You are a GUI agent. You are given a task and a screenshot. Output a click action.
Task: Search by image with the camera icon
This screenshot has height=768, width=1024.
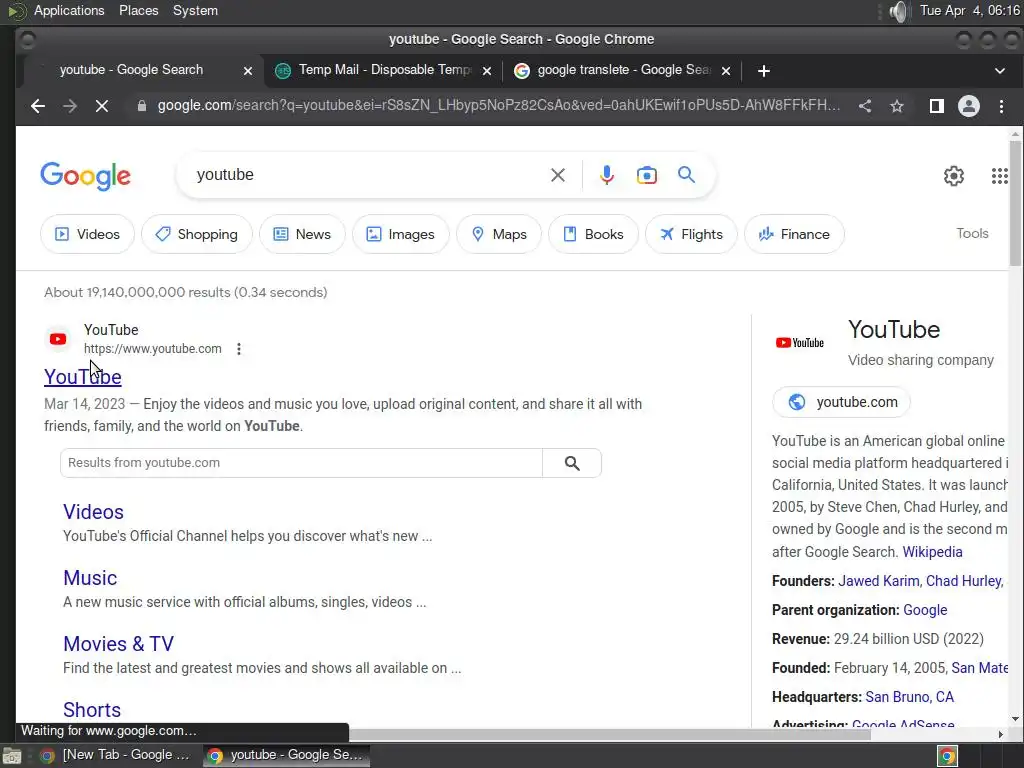pos(647,175)
